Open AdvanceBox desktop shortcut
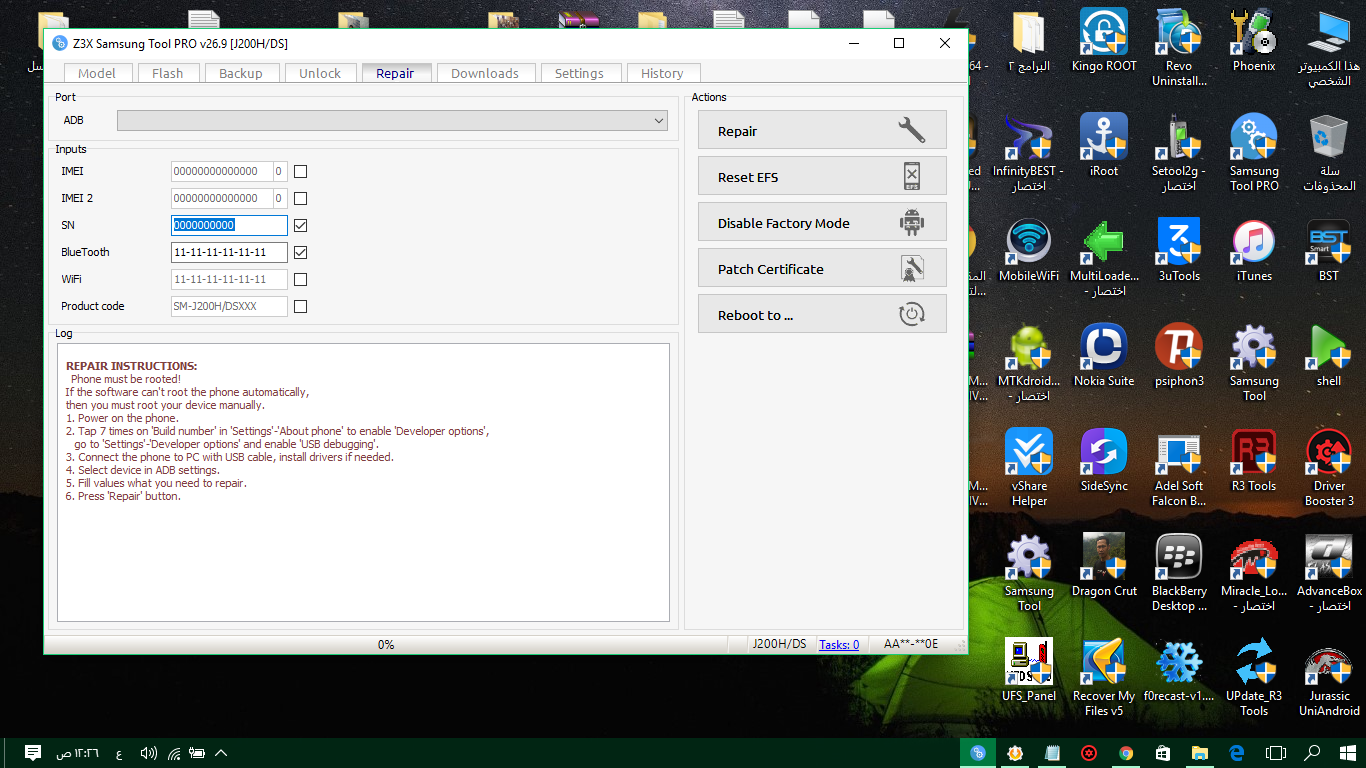The image size is (1366, 768). point(1329,573)
